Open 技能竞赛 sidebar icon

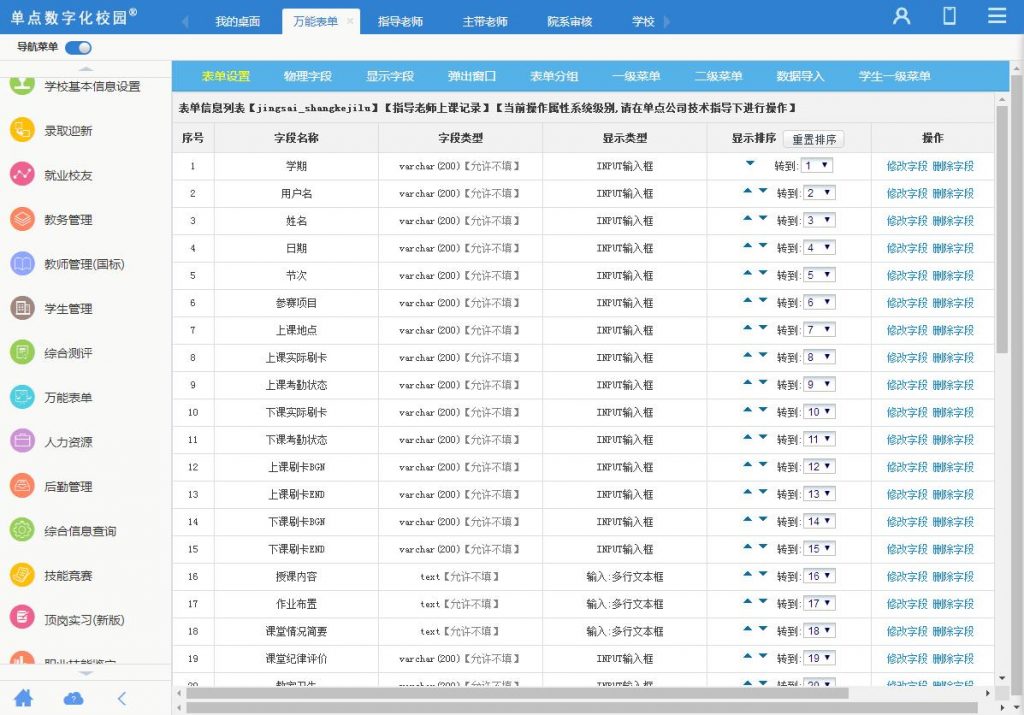coord(22,574)
